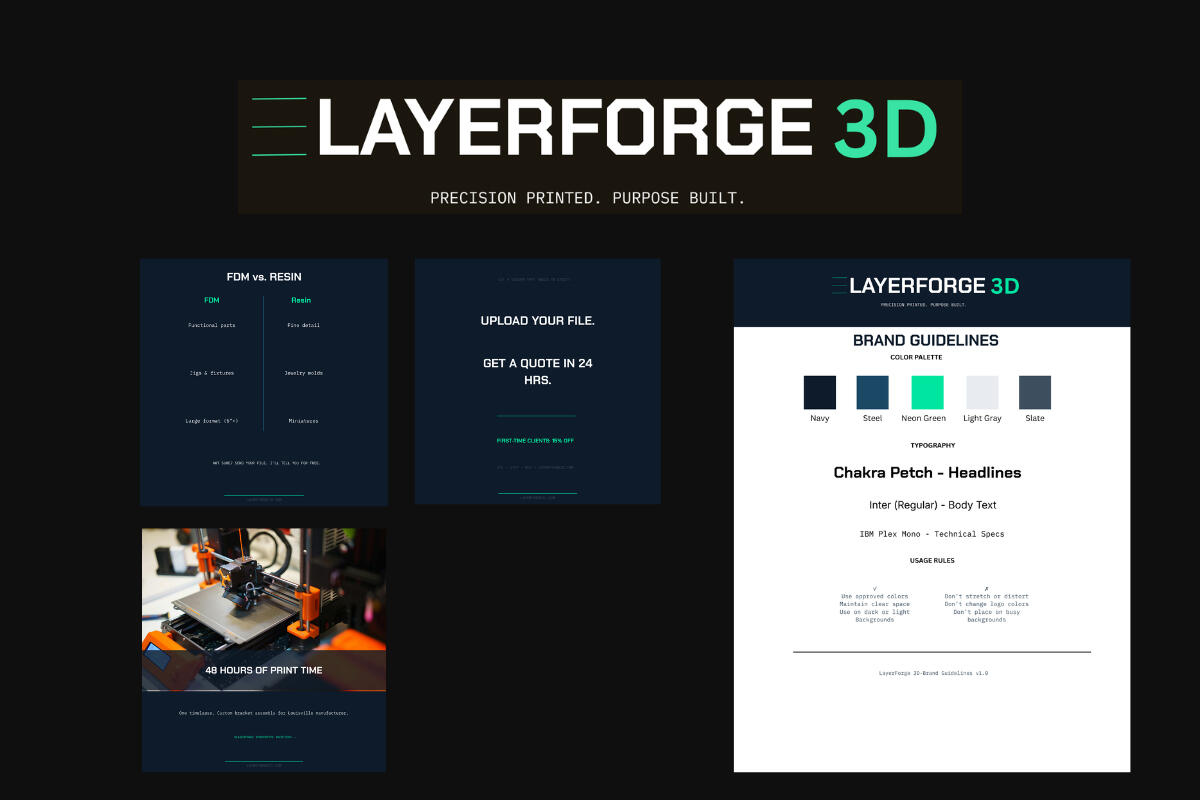Click the First-Time Clients 15% Off text
Image resolution: width=1200 pixels, height=800 pixels.
[535, 440]
